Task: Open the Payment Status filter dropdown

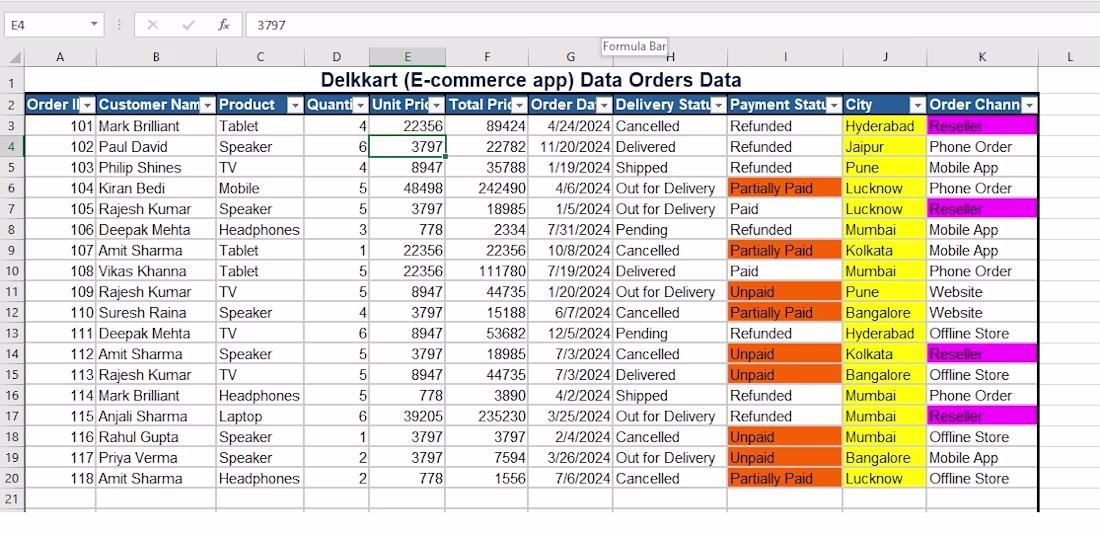Action: (x=833, y=106)
